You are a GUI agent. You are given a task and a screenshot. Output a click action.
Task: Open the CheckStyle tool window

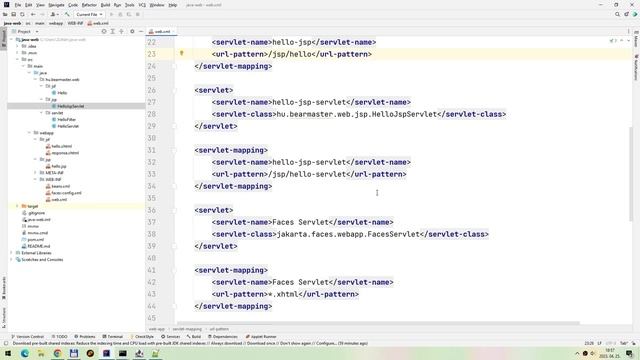[x=142, y=337]
